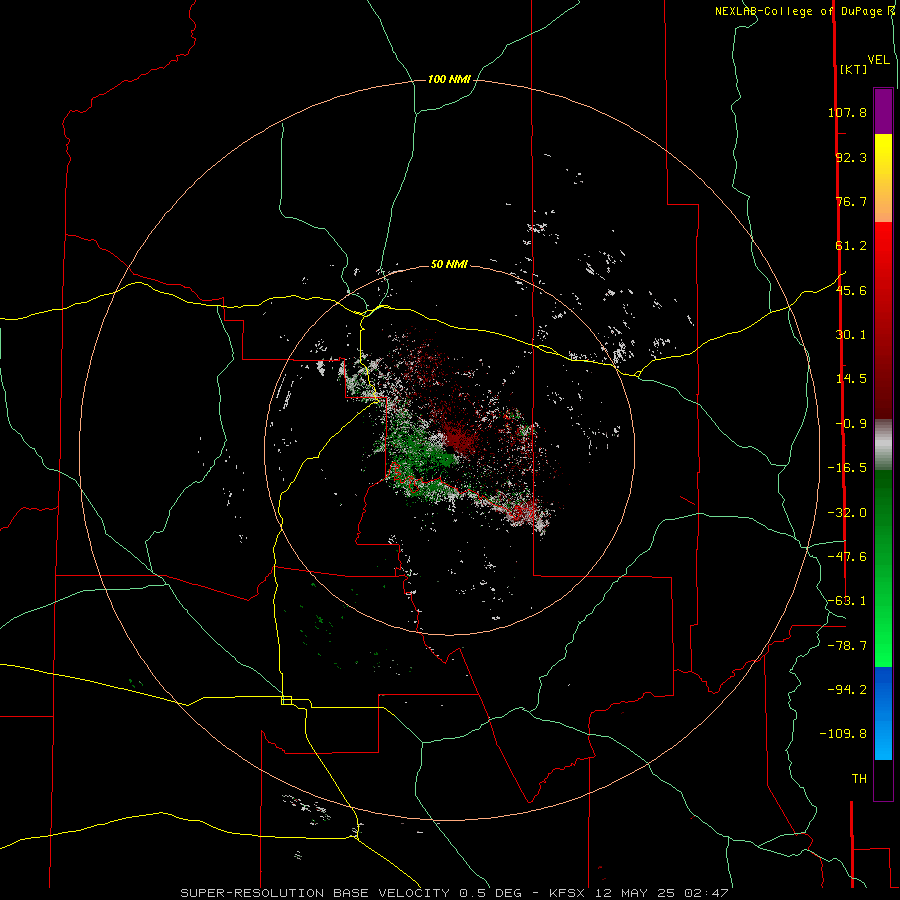Select the -32.0 scale value
The width and height of the screenshot is (900, 900).
click(847, 513)
